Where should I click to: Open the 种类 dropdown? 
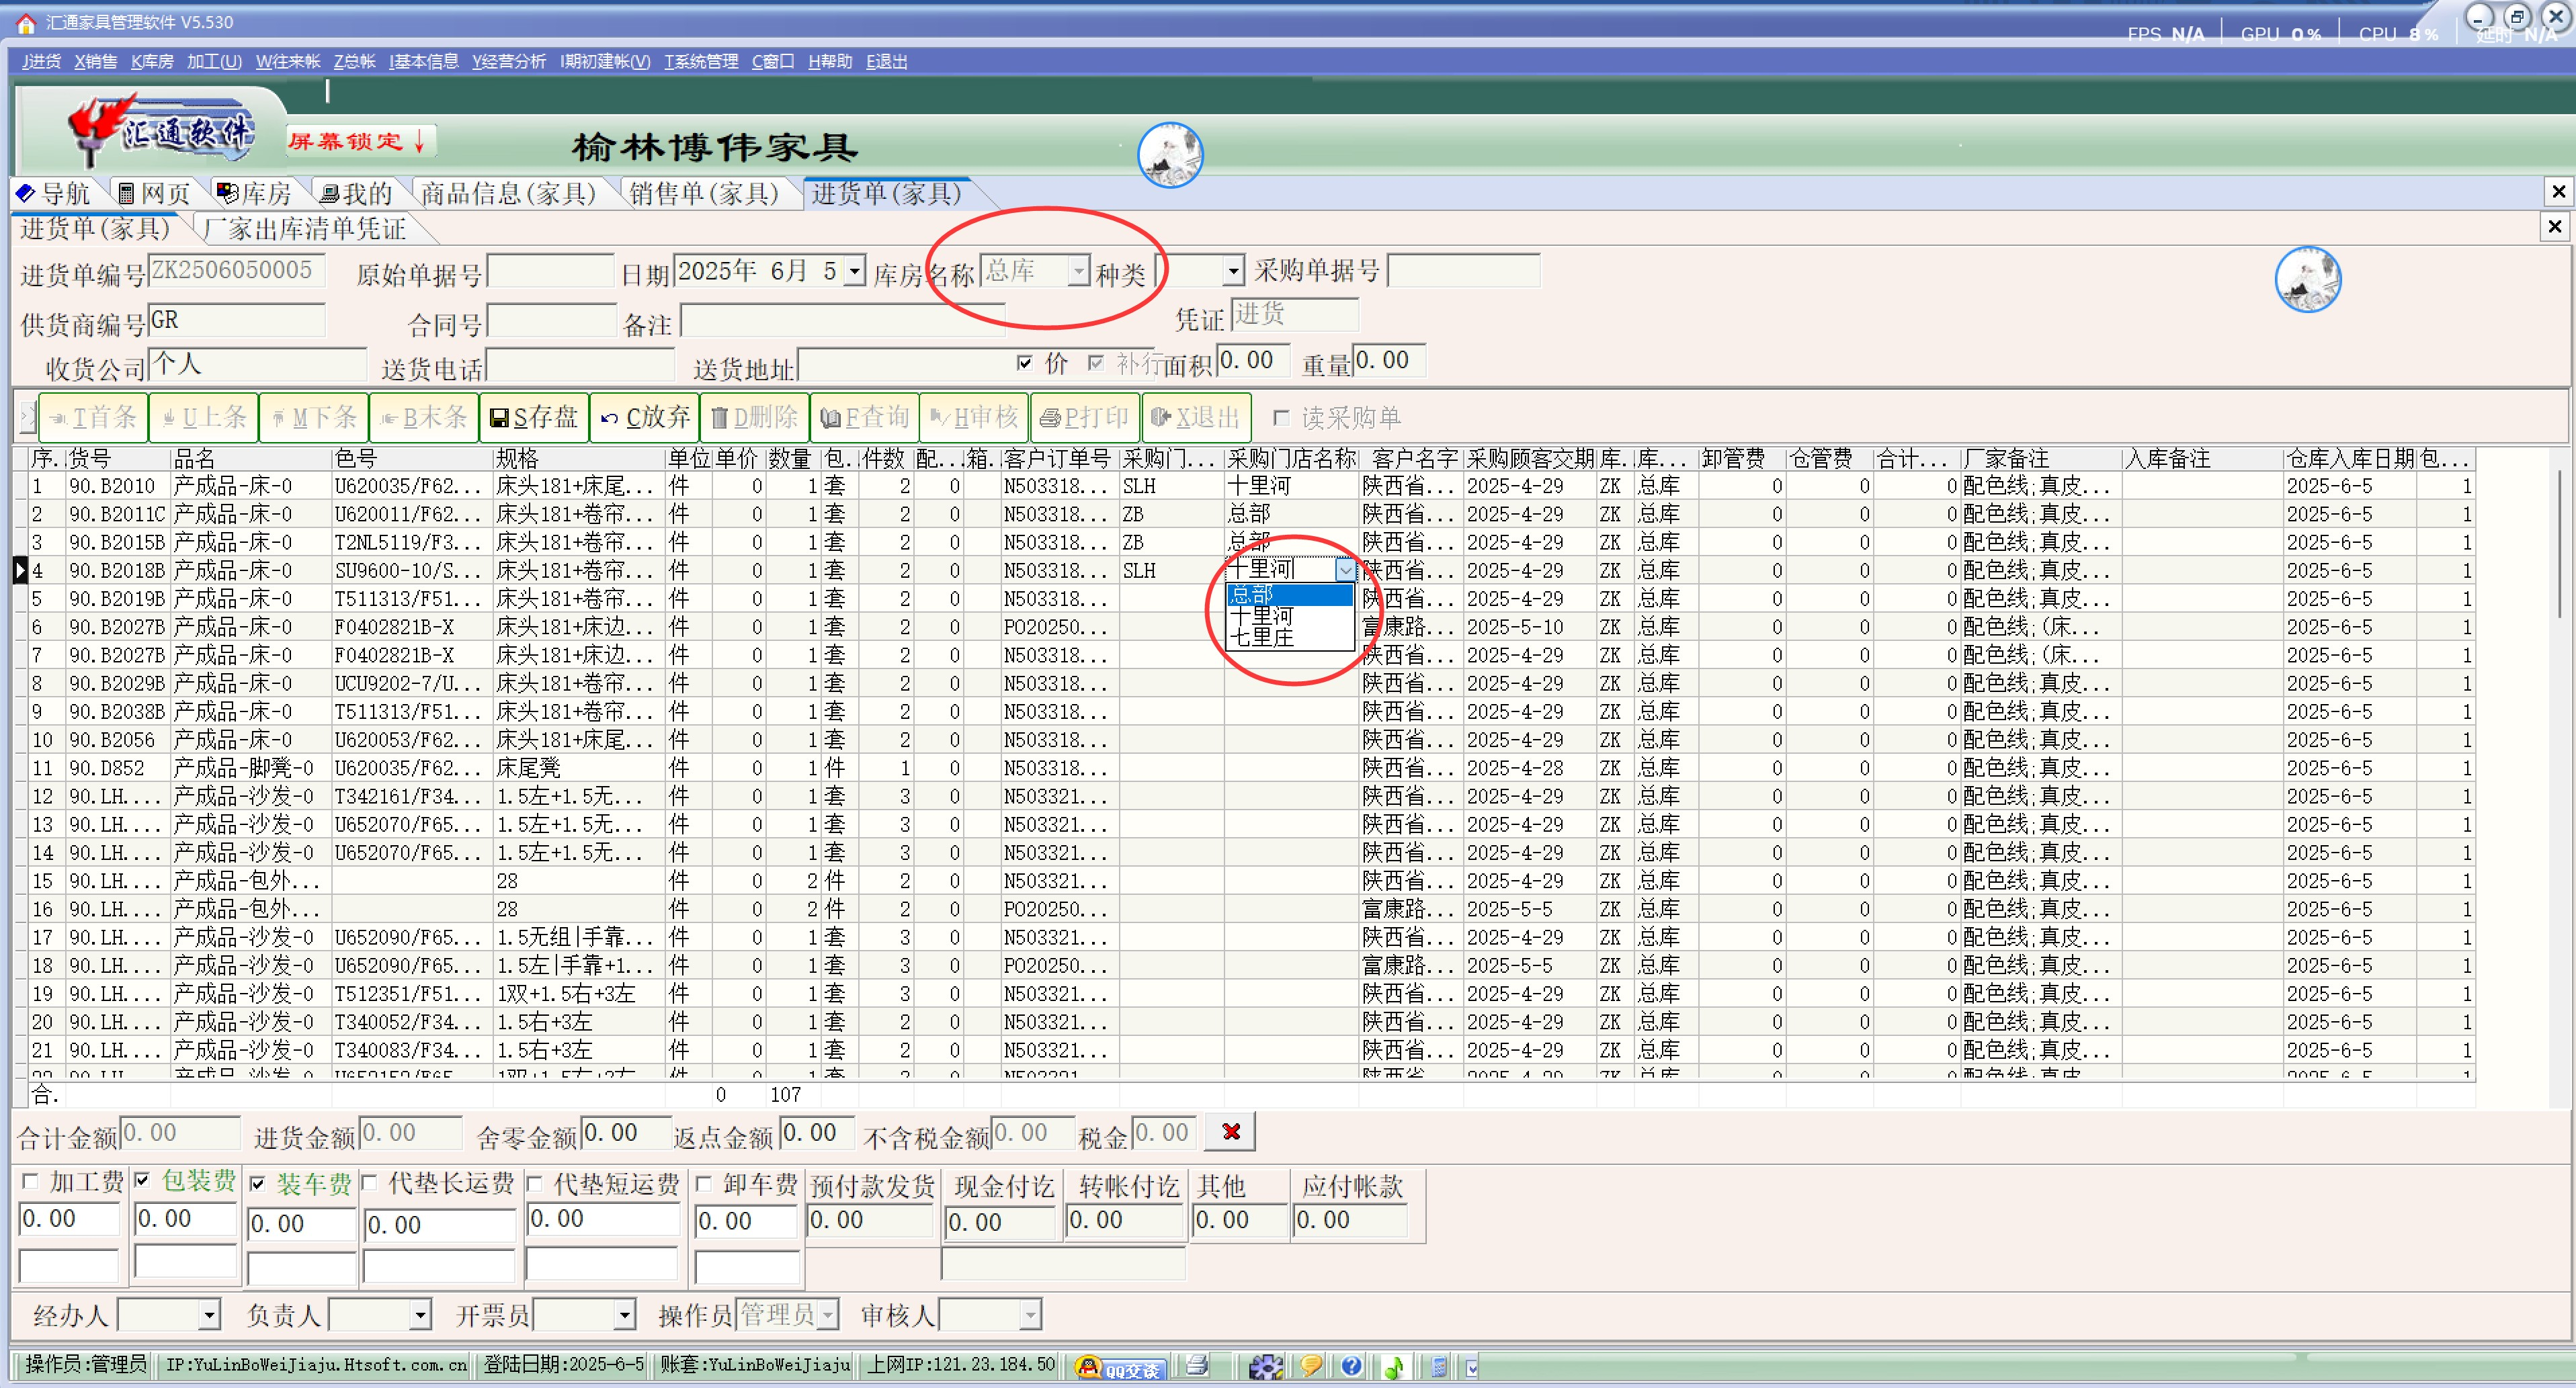coord(1233,271)
